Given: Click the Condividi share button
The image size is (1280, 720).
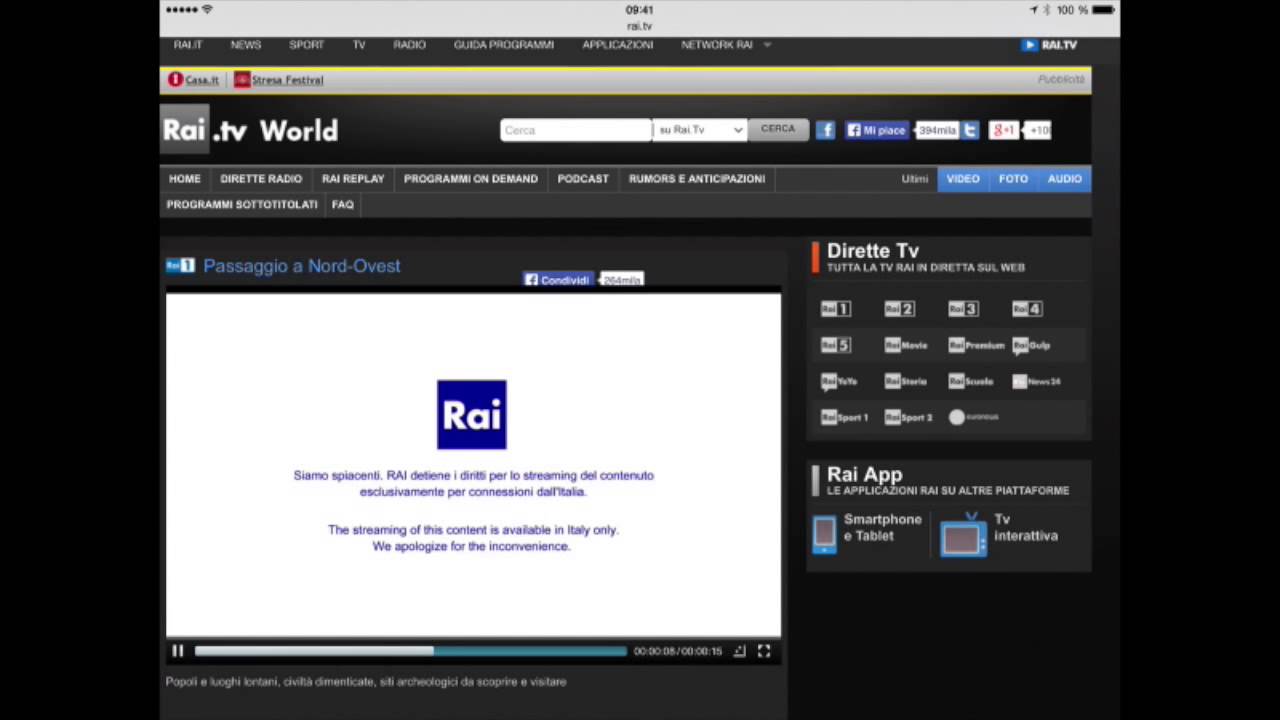Looking at the screenshot, I should click(558, 280).
